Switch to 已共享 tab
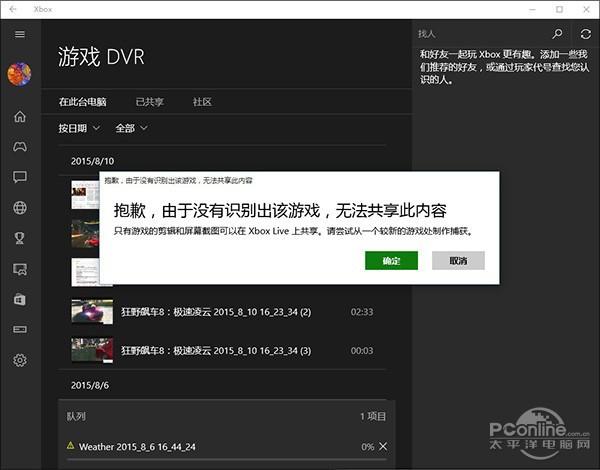600x470 pixels. 150,102
